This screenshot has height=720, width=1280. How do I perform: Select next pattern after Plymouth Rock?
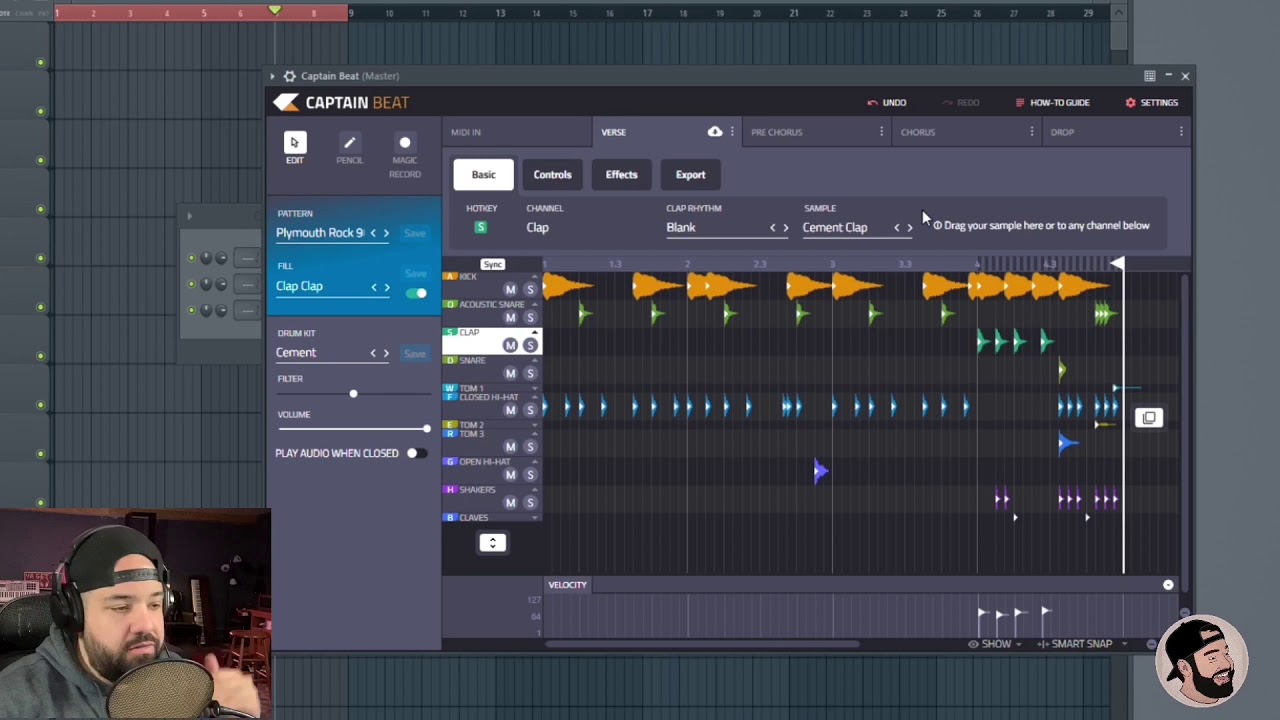tap(386, 233)
